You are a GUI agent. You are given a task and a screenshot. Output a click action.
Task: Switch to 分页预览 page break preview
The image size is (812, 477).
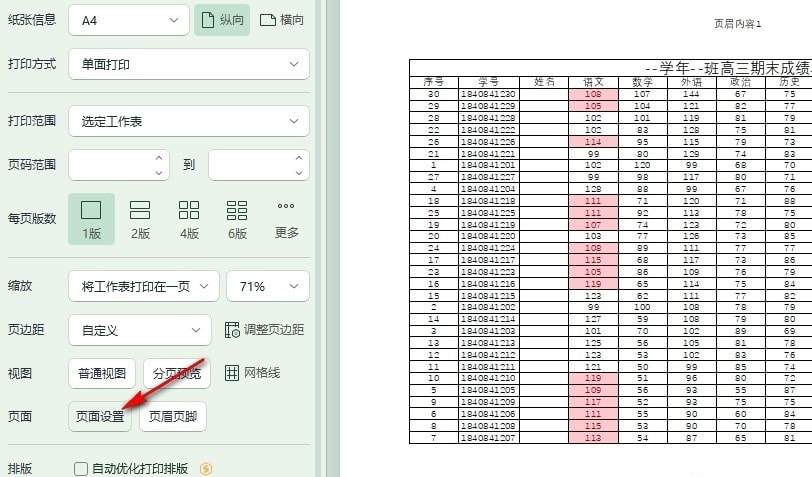tap(177, 373)
